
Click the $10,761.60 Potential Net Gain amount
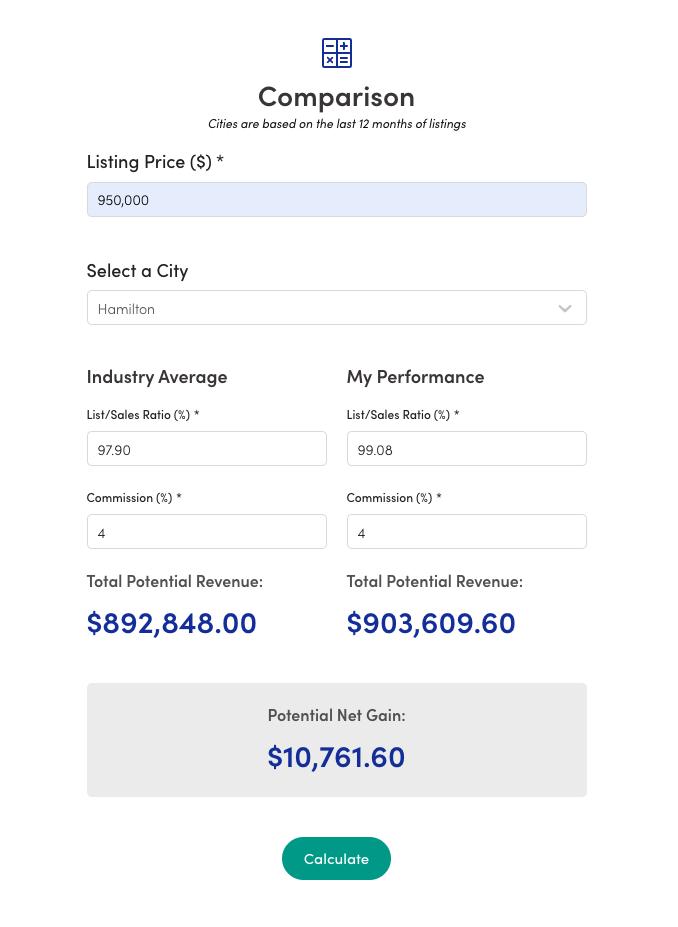coord(336,756)
